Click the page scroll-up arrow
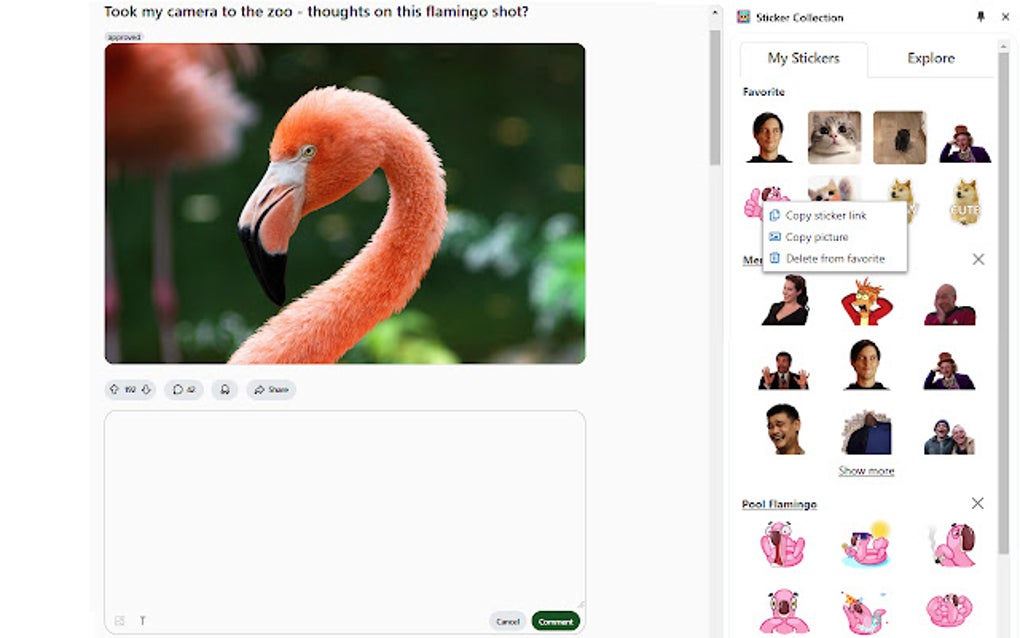Screen dimensions: 1020x638 tap(715, 12)
